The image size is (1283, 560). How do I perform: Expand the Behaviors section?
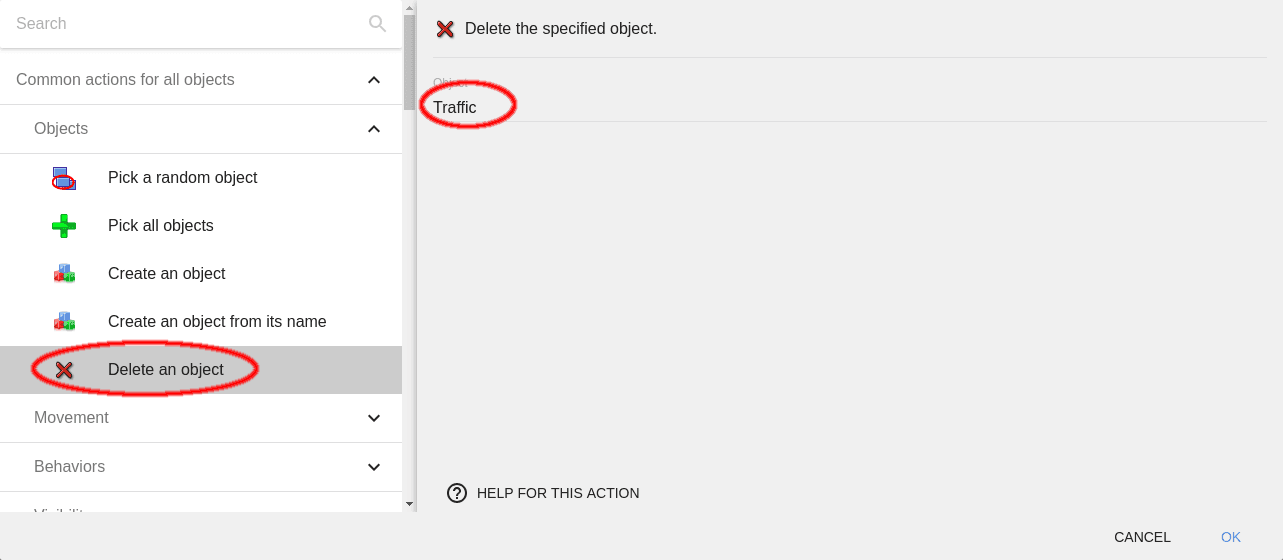coord(374,467)
